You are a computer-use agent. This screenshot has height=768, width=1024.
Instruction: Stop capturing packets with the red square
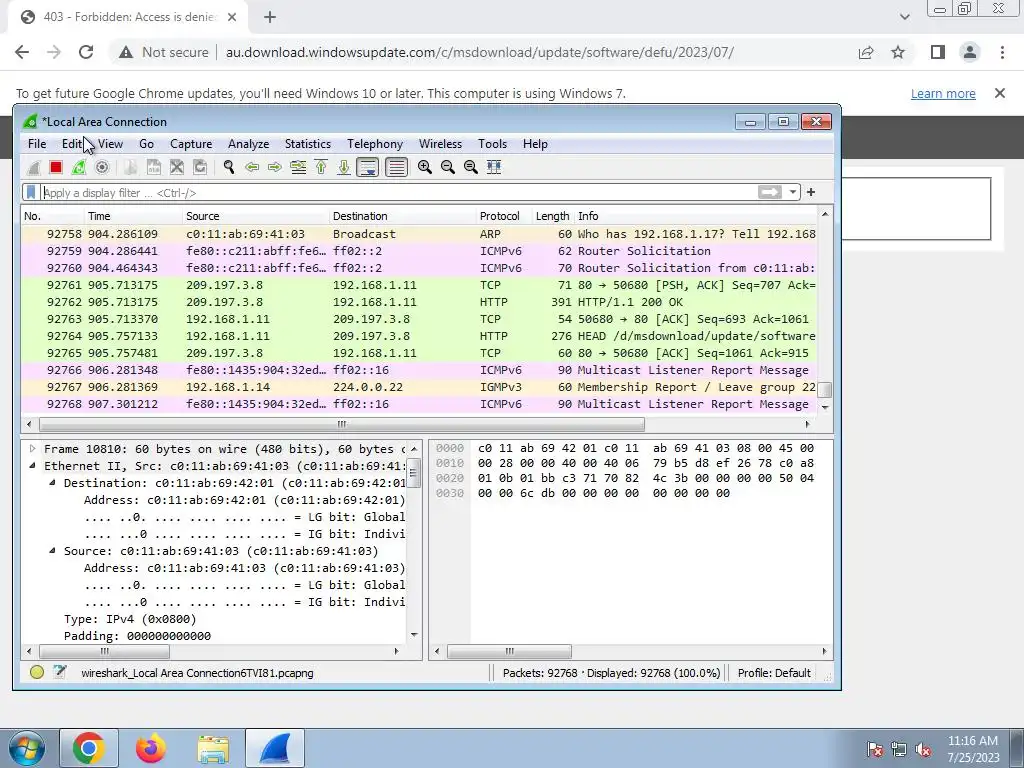pos(56,167)
